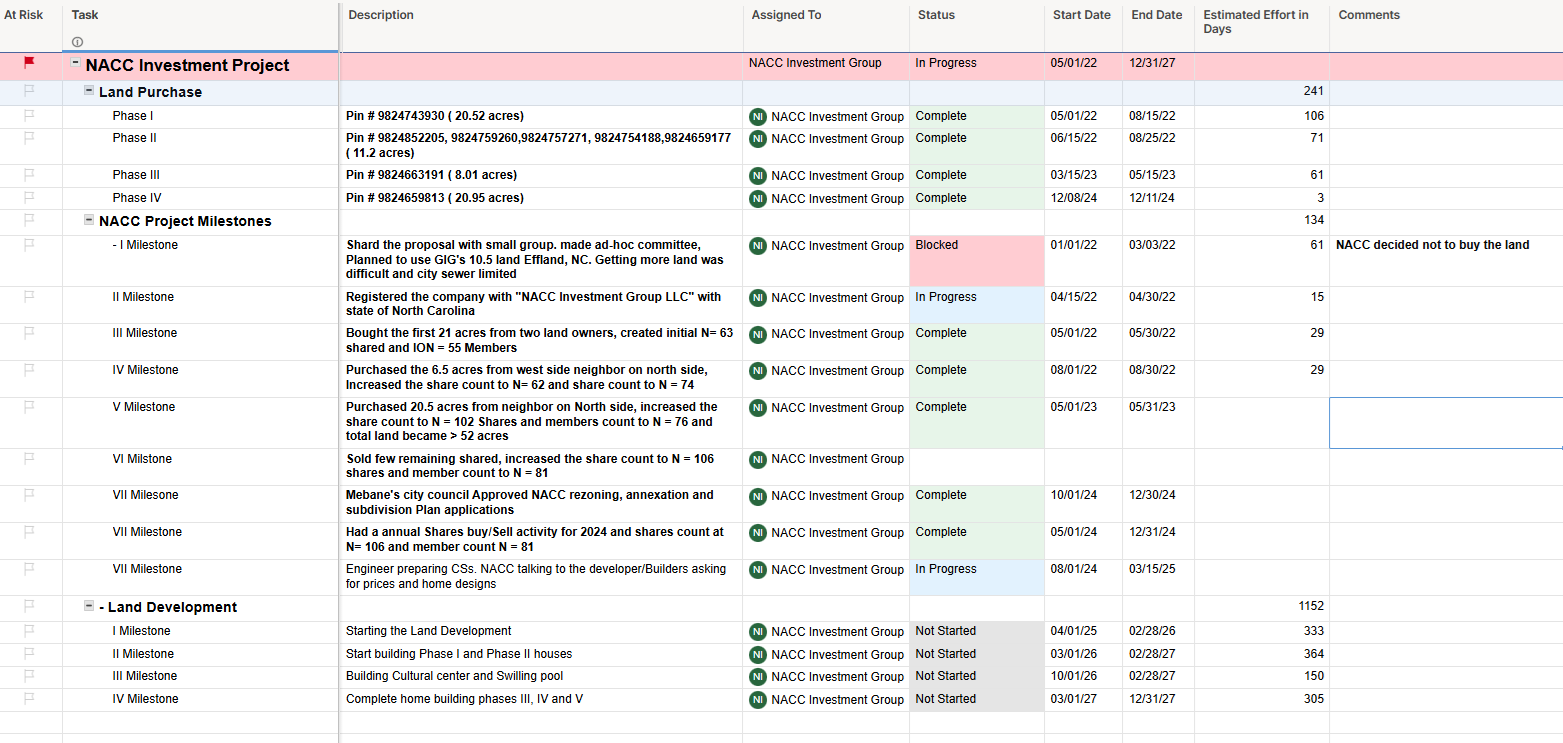The image size is (1563, 743).
Task: Click NI avatar in 'Engineer preparing CSs' row
Action: pos(758,570)
